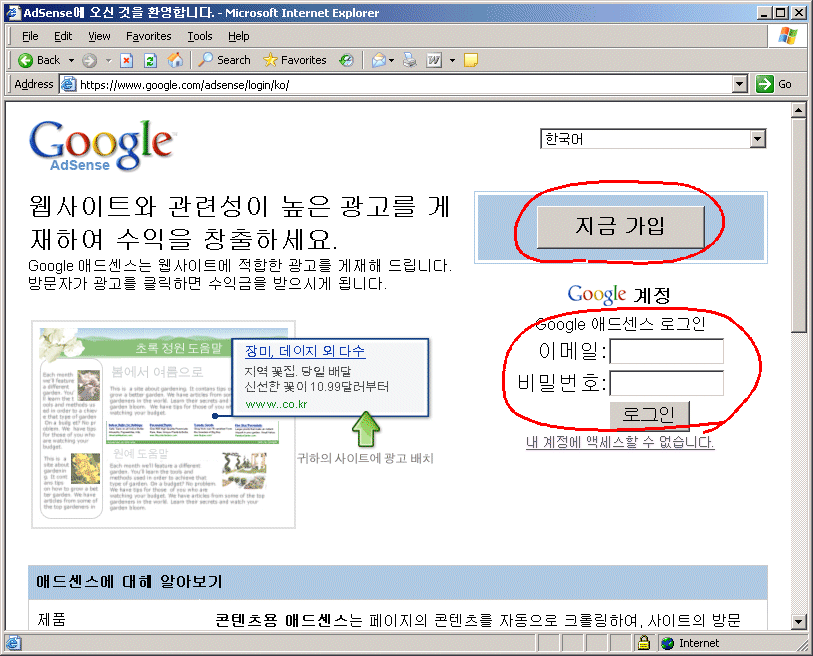Click the Edit with Word icon

(434, 61)
